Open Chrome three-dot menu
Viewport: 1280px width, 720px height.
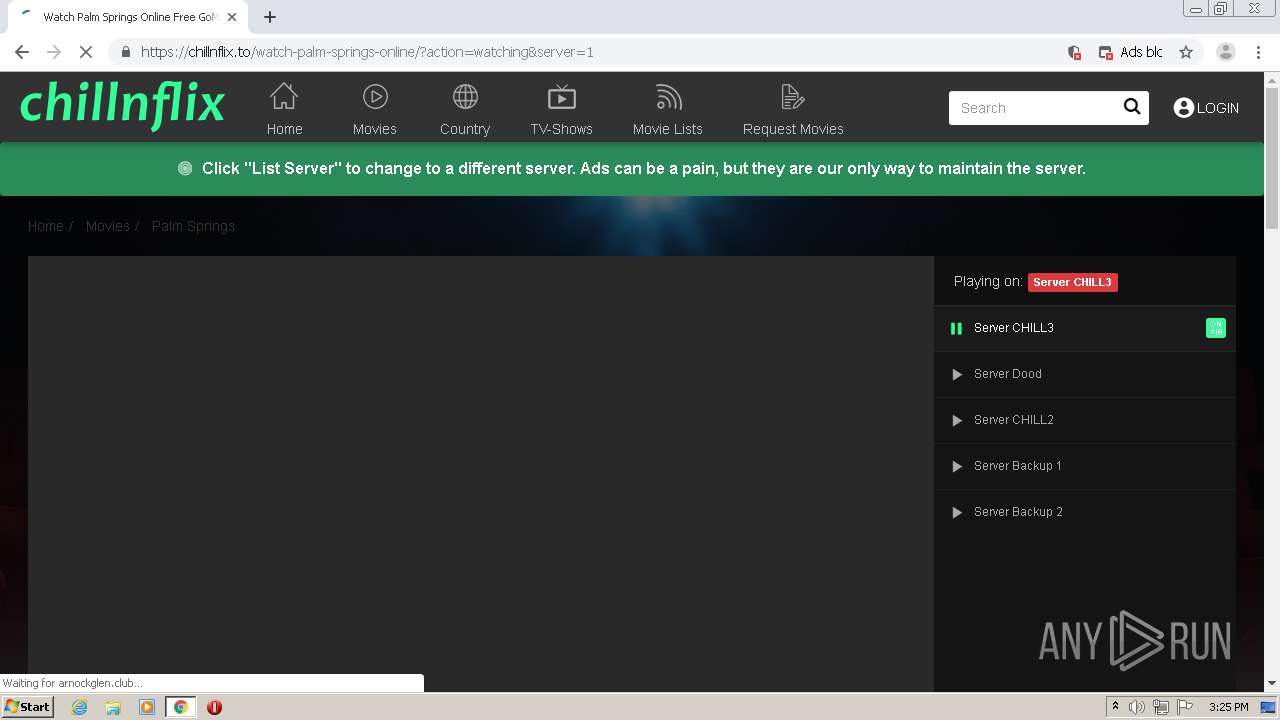coord(1258,52)
